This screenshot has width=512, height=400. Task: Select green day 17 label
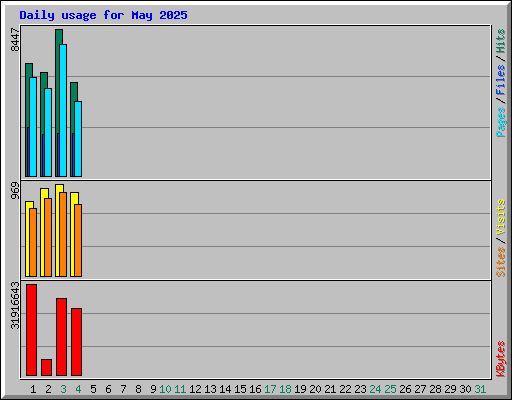pyautogui.click(x=270, y=389)
